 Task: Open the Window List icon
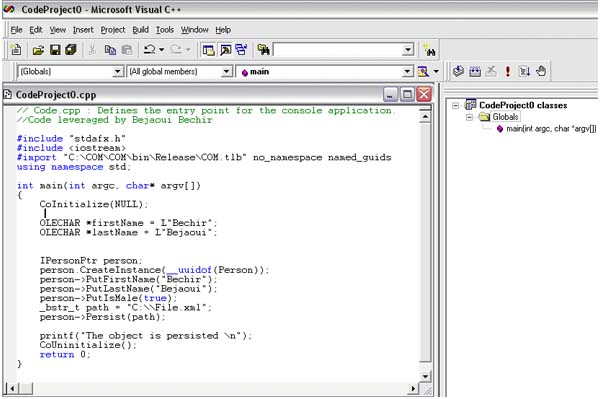click(x=241, y=50)
